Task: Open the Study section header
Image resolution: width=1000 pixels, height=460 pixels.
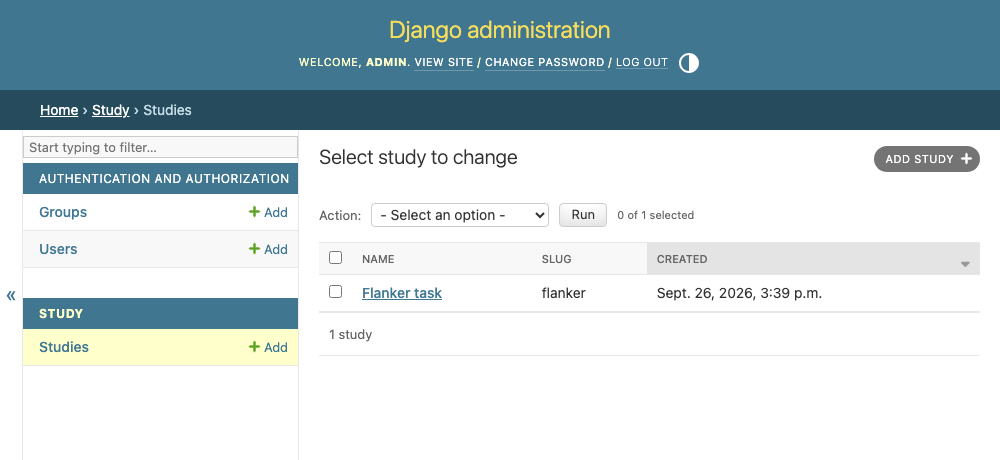Action: 61,314
